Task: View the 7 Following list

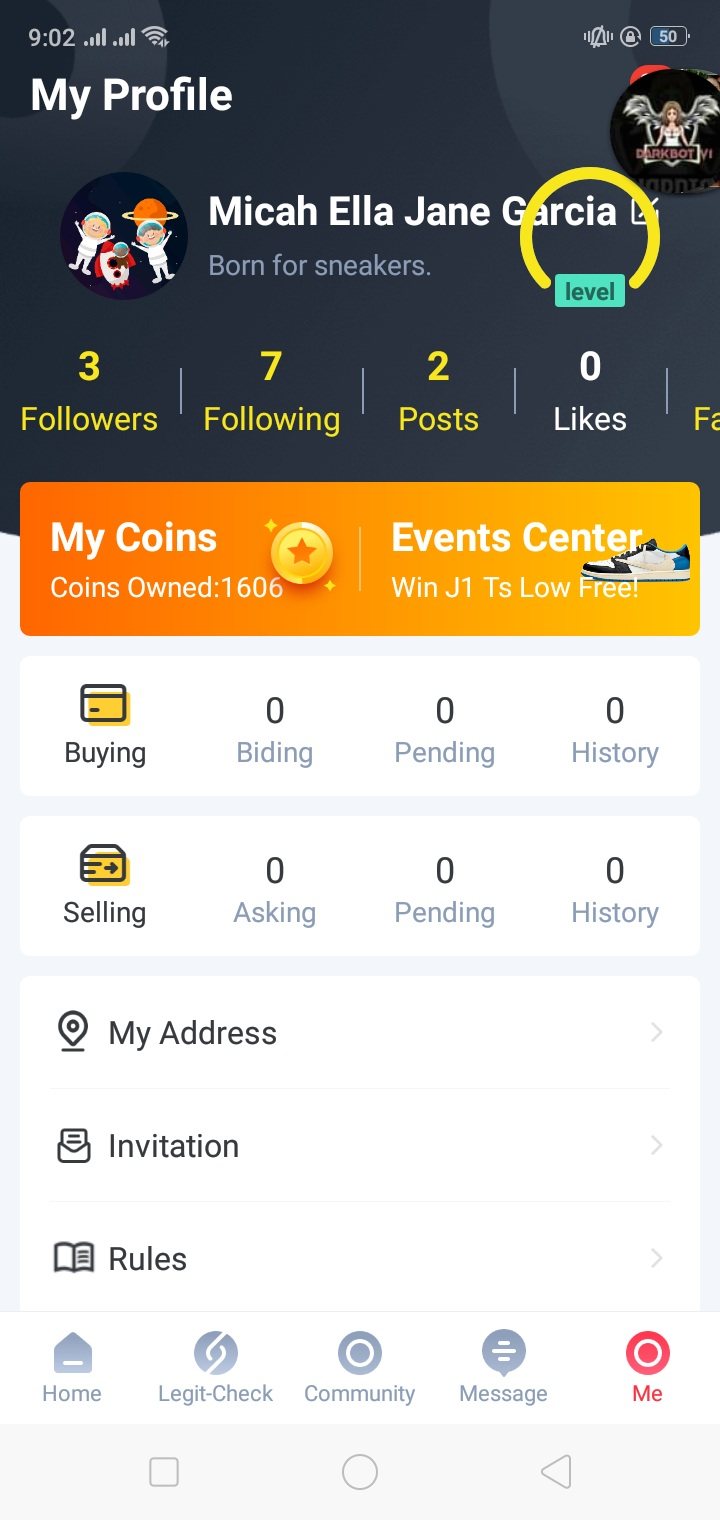Action: pos(271,392)
